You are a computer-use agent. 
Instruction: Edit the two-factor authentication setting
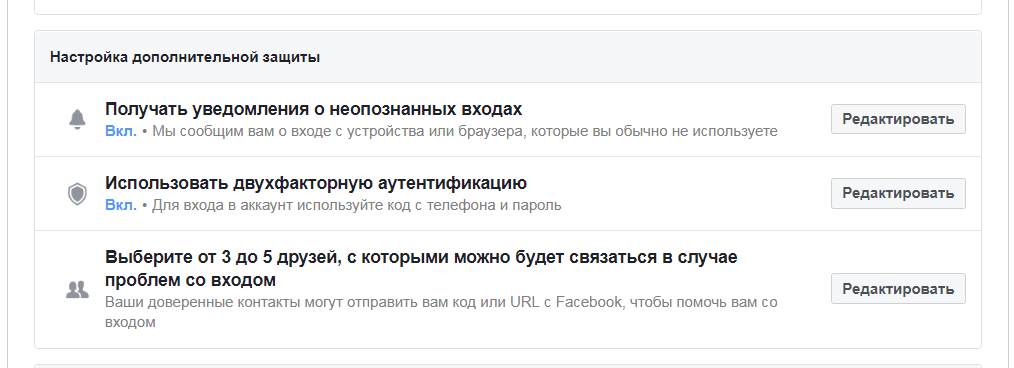click(x=898, y=193)
